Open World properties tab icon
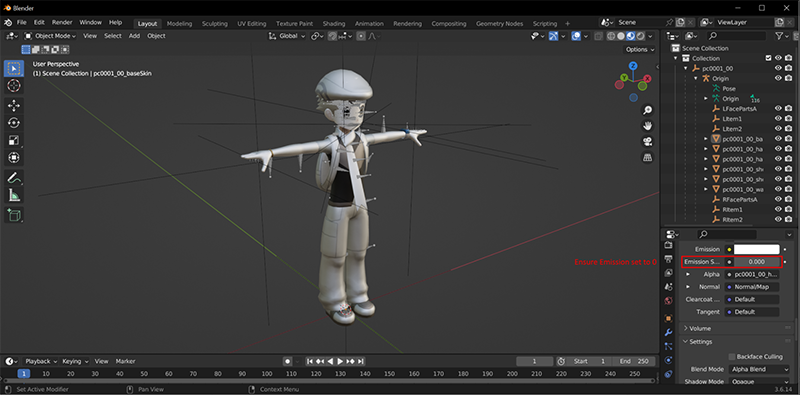The image size is (800, 395). pos(668,301)
